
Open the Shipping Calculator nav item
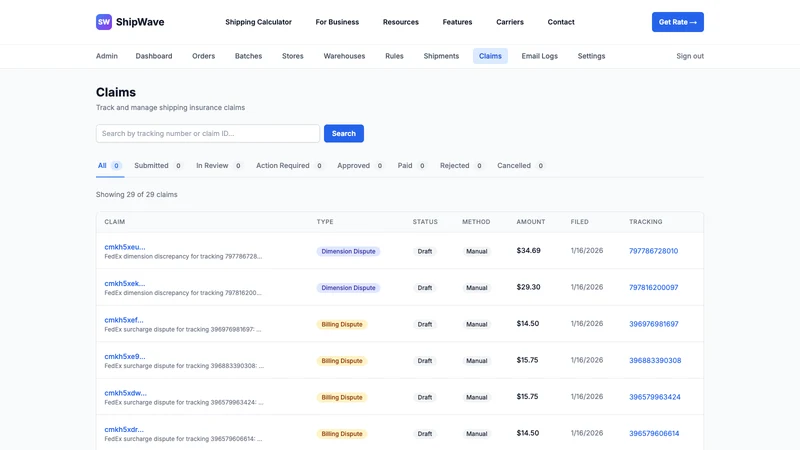click(258, 22)
